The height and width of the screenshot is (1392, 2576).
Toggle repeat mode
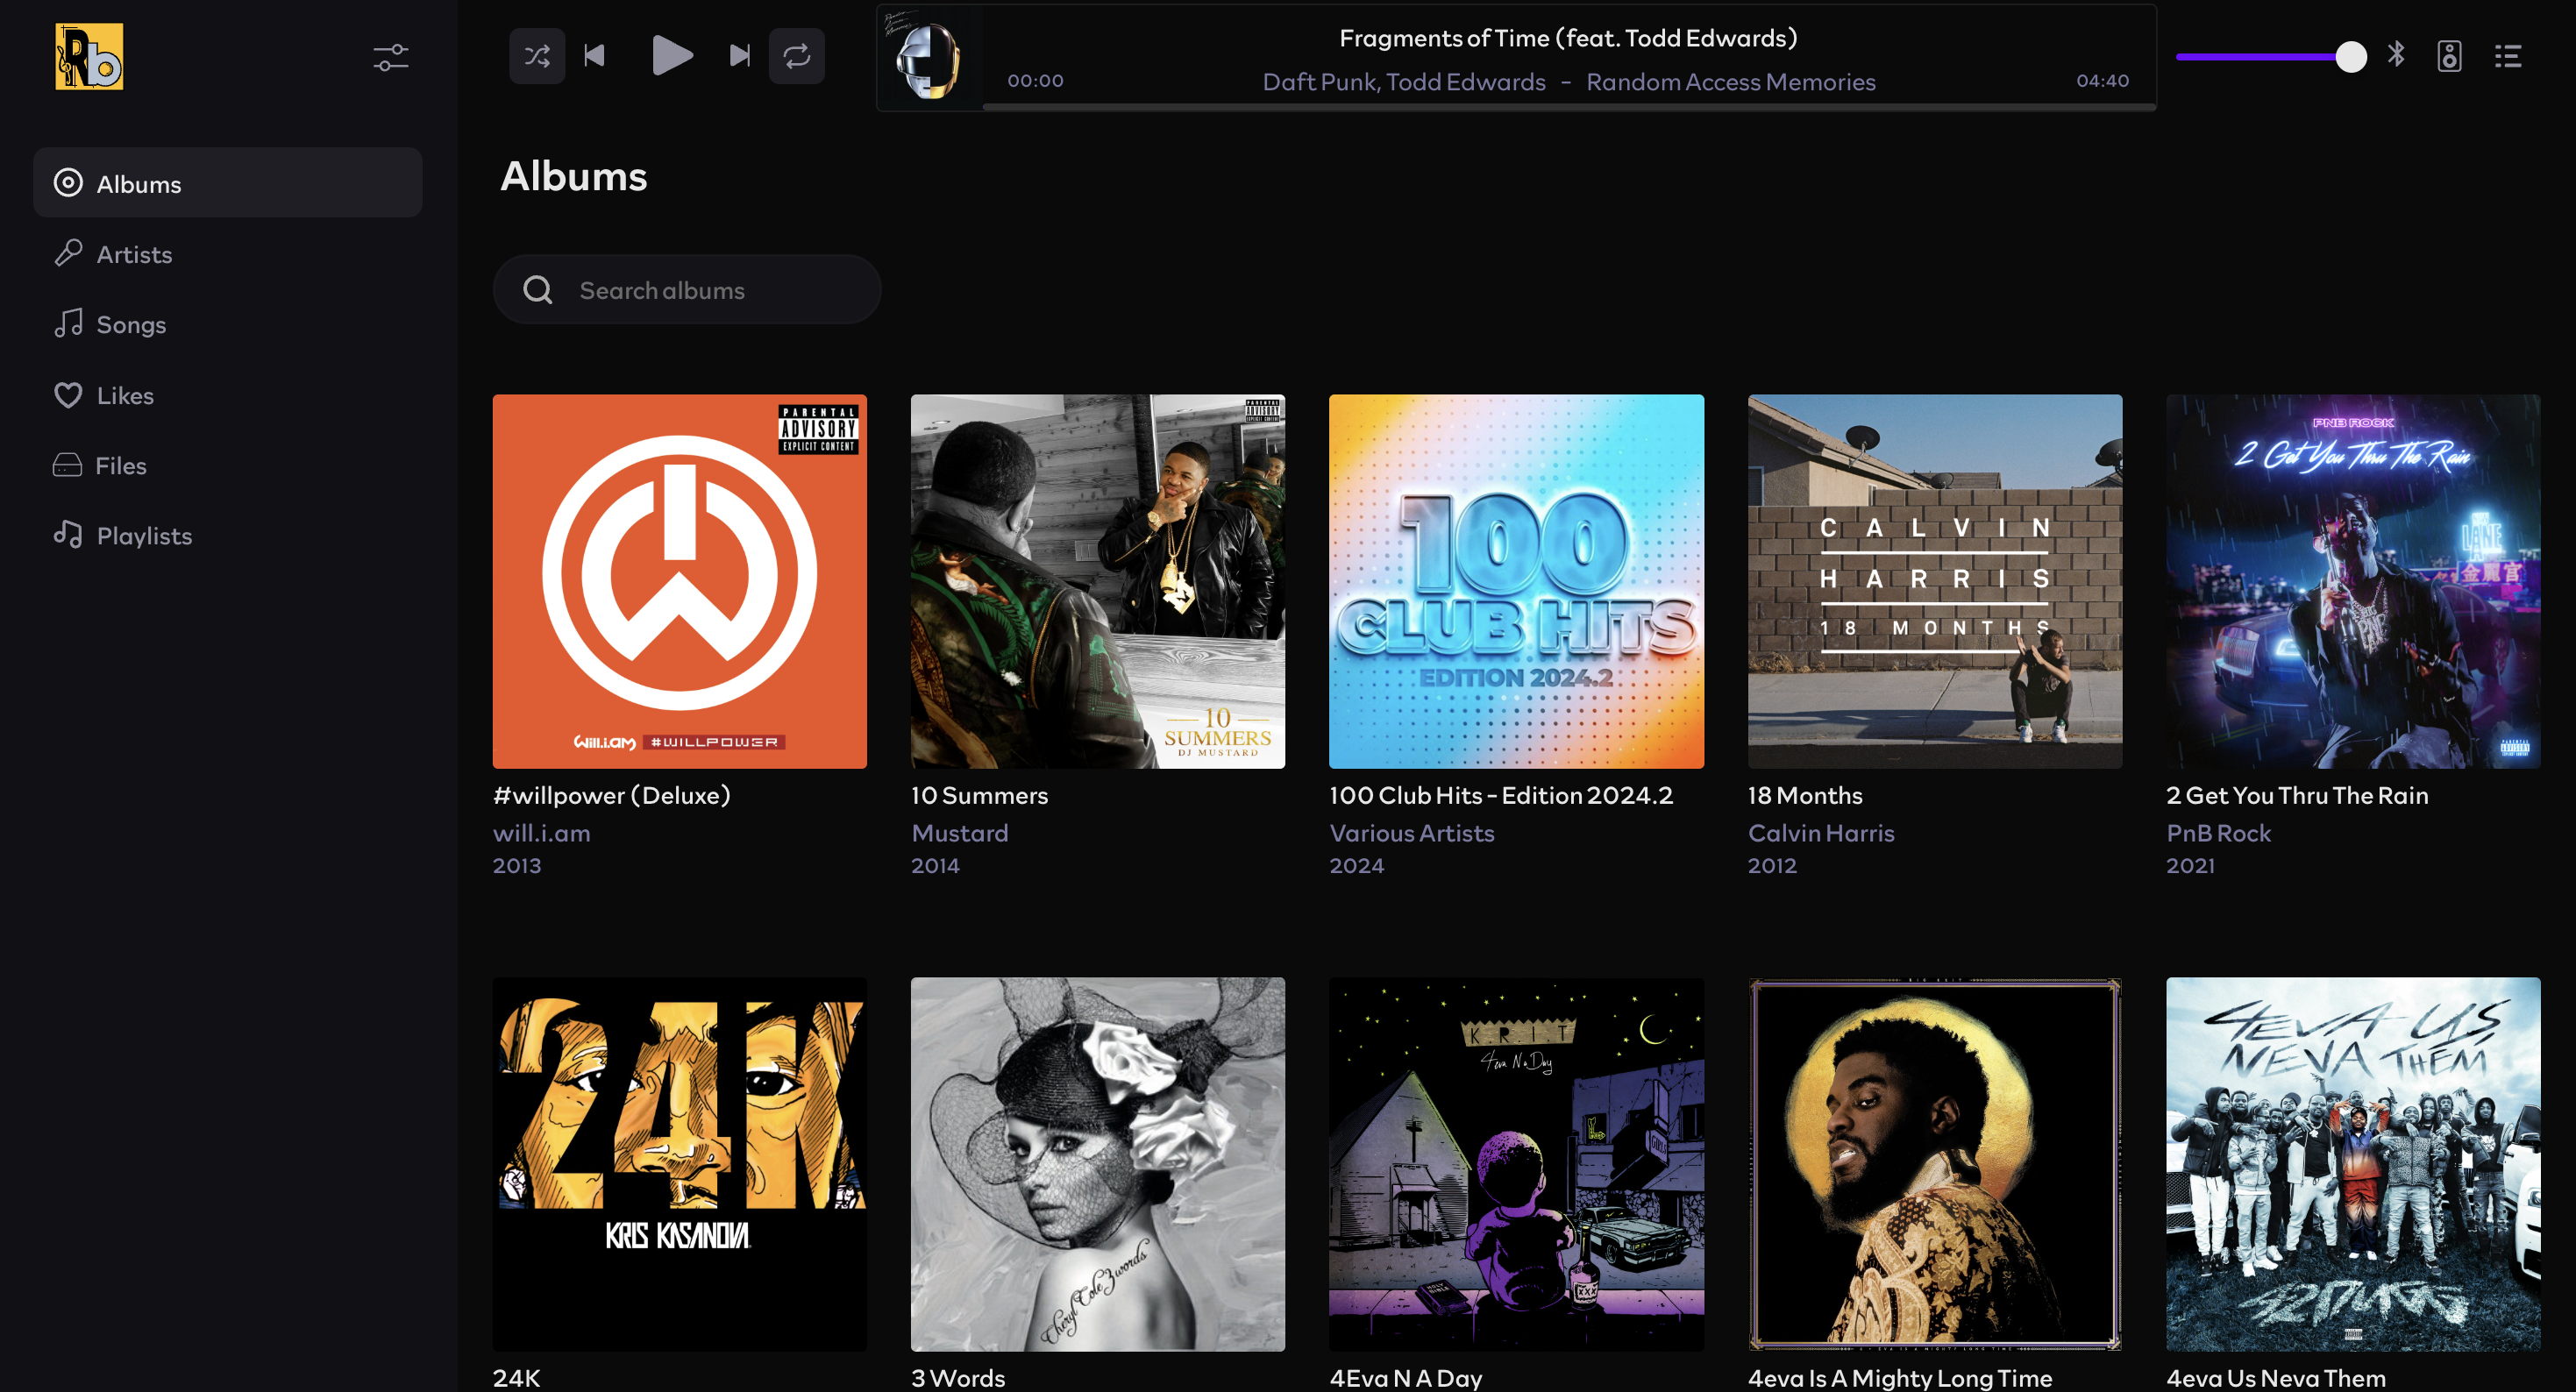click(x=797, y=56)
